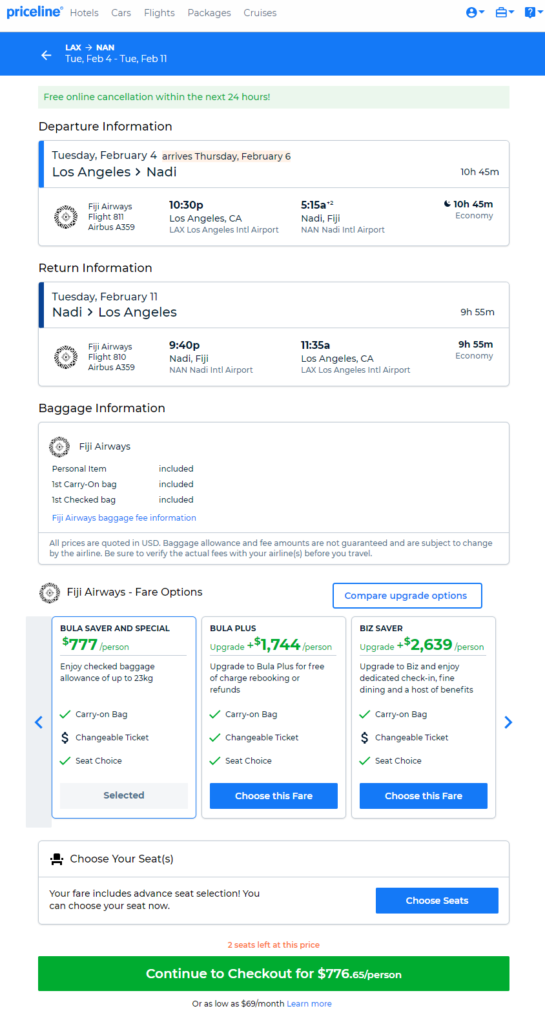Image resolution: width=545 pixels, height=1024 pixels.
Task: Click the back arrow in blue header
Action: point(46,56)
